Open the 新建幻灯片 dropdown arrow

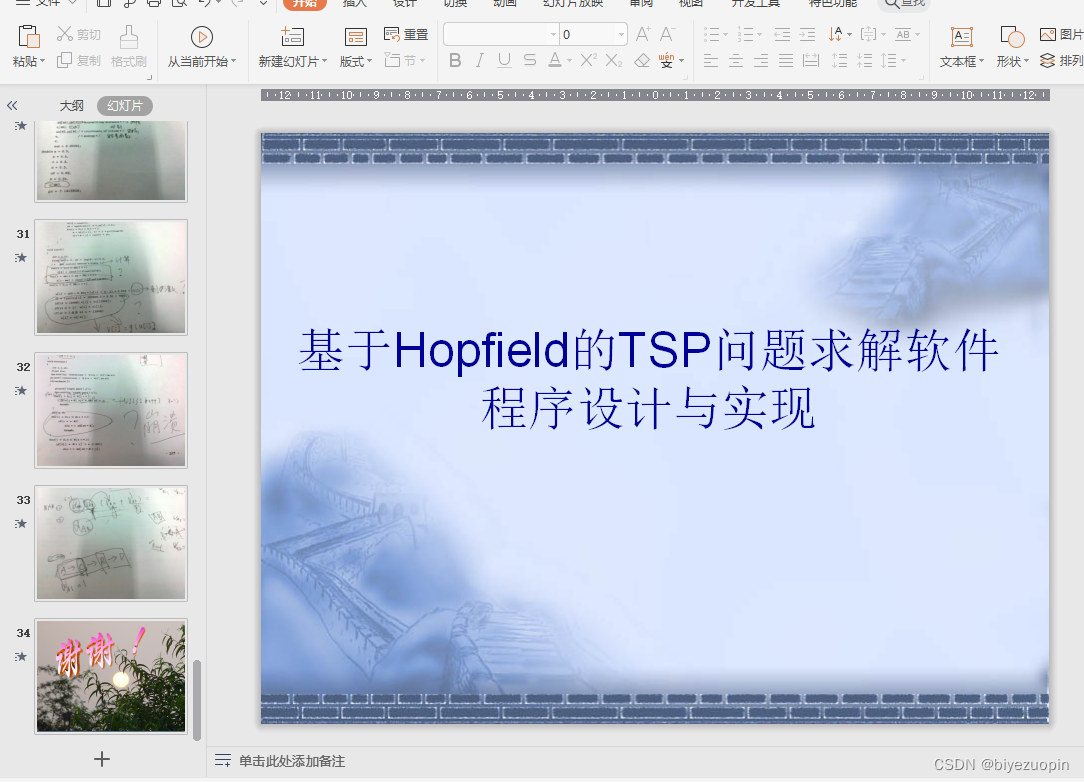pyautogui.click(x=324, y=62)
